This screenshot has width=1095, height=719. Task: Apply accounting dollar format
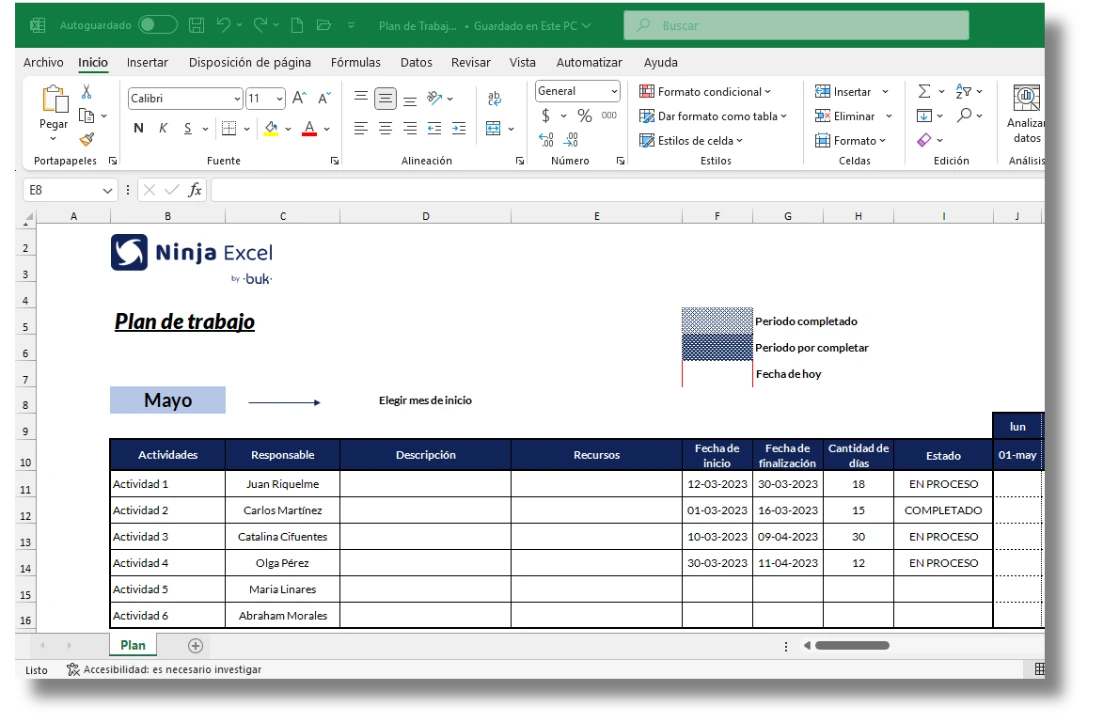tap(545, 115)
